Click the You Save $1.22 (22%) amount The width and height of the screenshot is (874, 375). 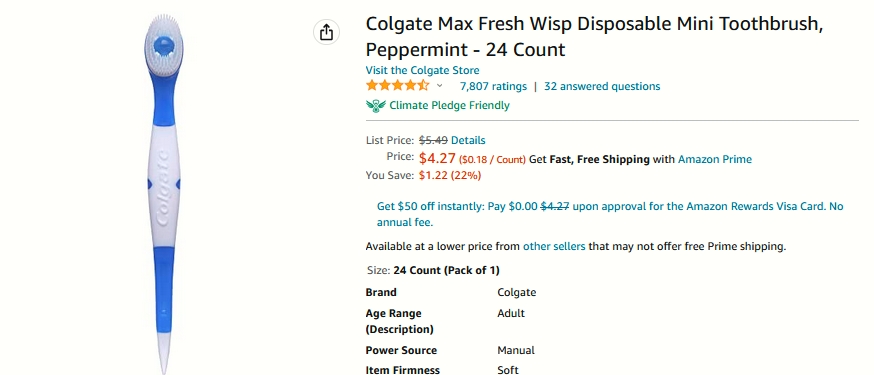point(450,176)
